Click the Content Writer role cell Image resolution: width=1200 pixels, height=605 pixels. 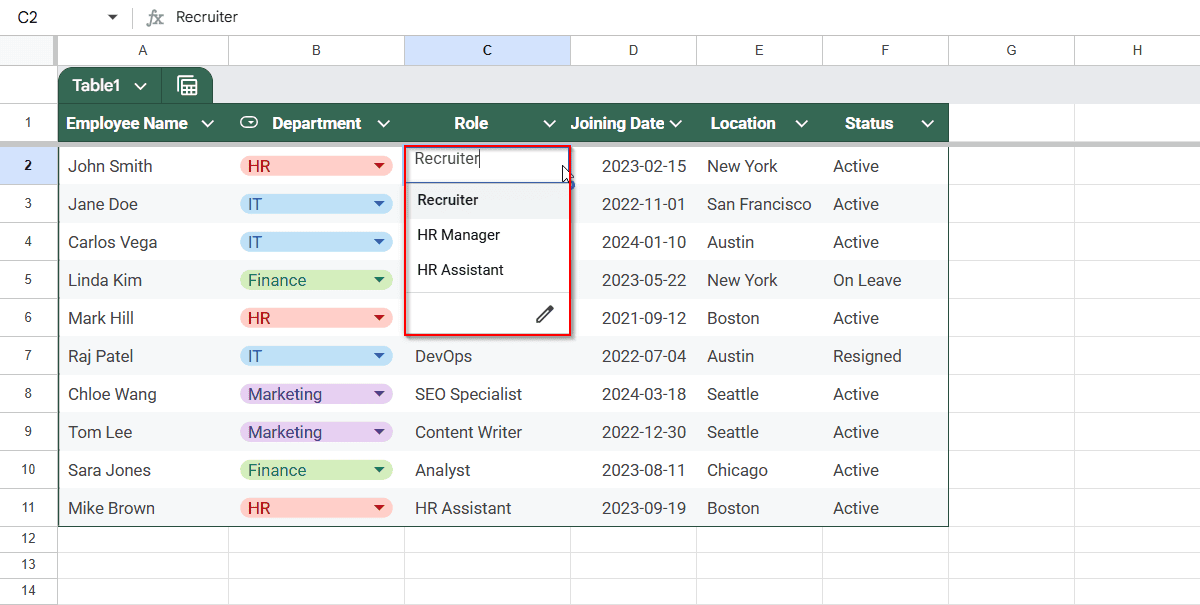pyautogui.click(x=487, y=432)
